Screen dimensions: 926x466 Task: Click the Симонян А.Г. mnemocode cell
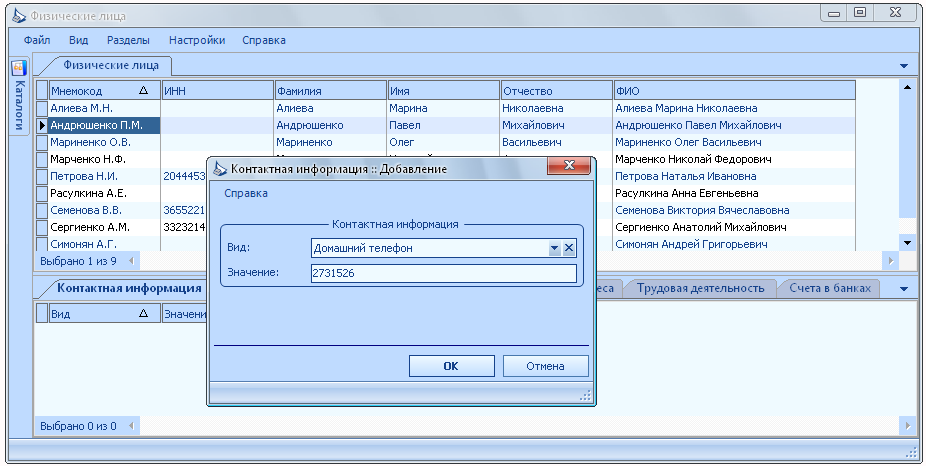105,244
